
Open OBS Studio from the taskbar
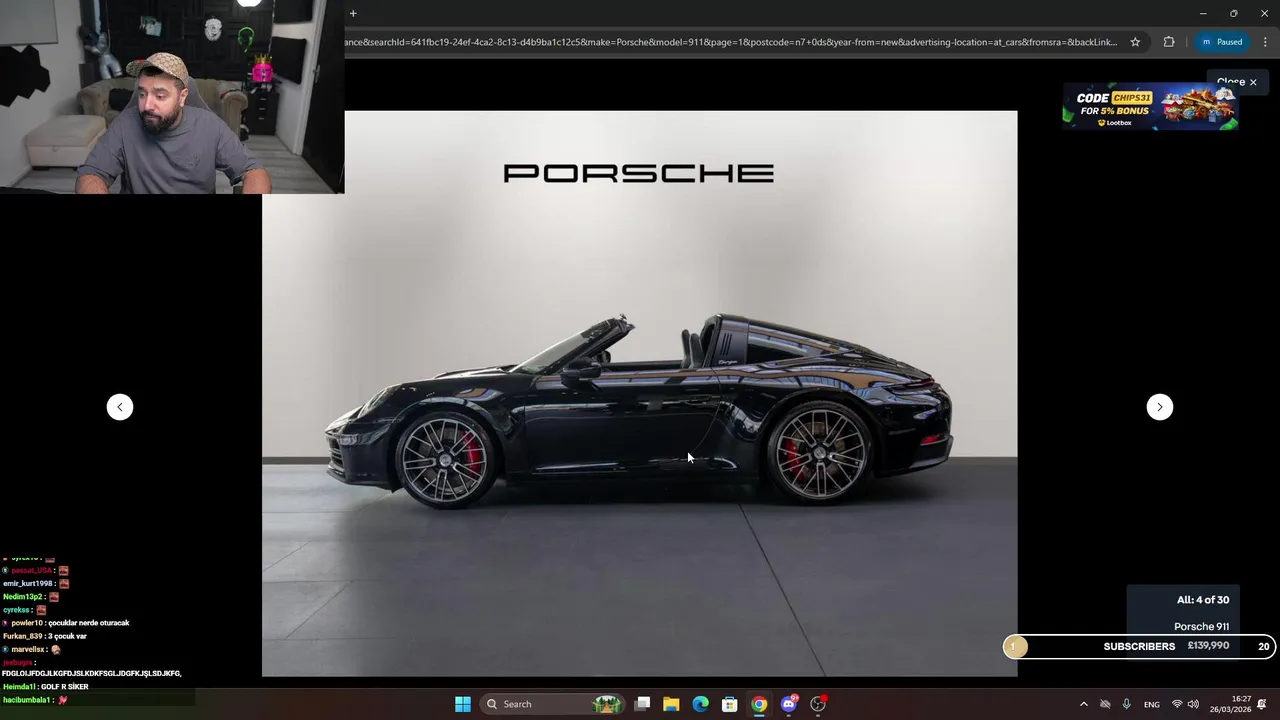pos(818,704)
